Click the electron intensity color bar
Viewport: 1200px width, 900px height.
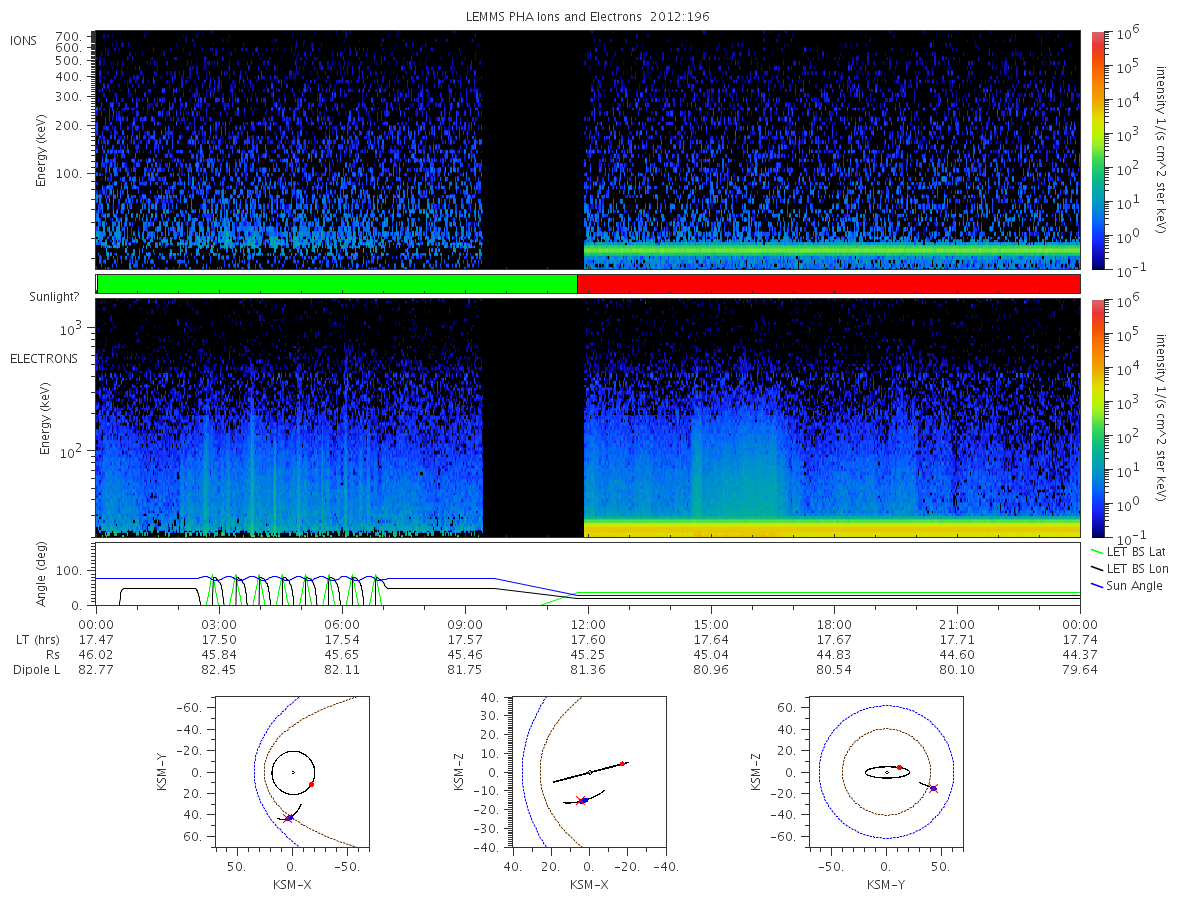[x=1097, y=417]
